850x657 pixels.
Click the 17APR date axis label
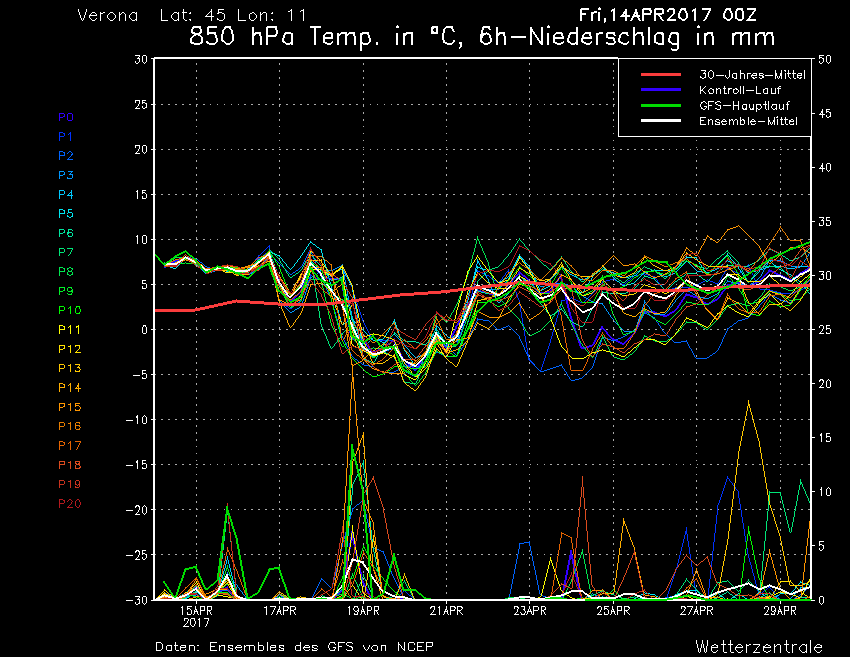click(x=280, y=611)
